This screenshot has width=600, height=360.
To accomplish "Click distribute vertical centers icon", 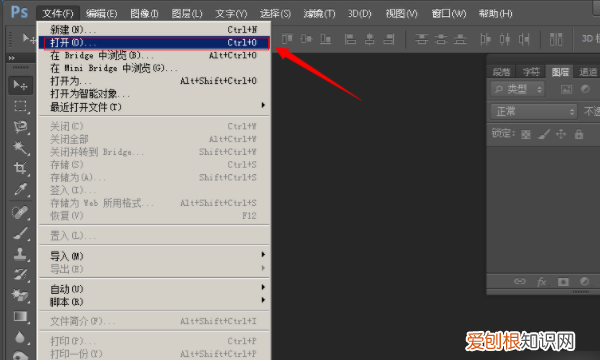I will tap(441, 39).
